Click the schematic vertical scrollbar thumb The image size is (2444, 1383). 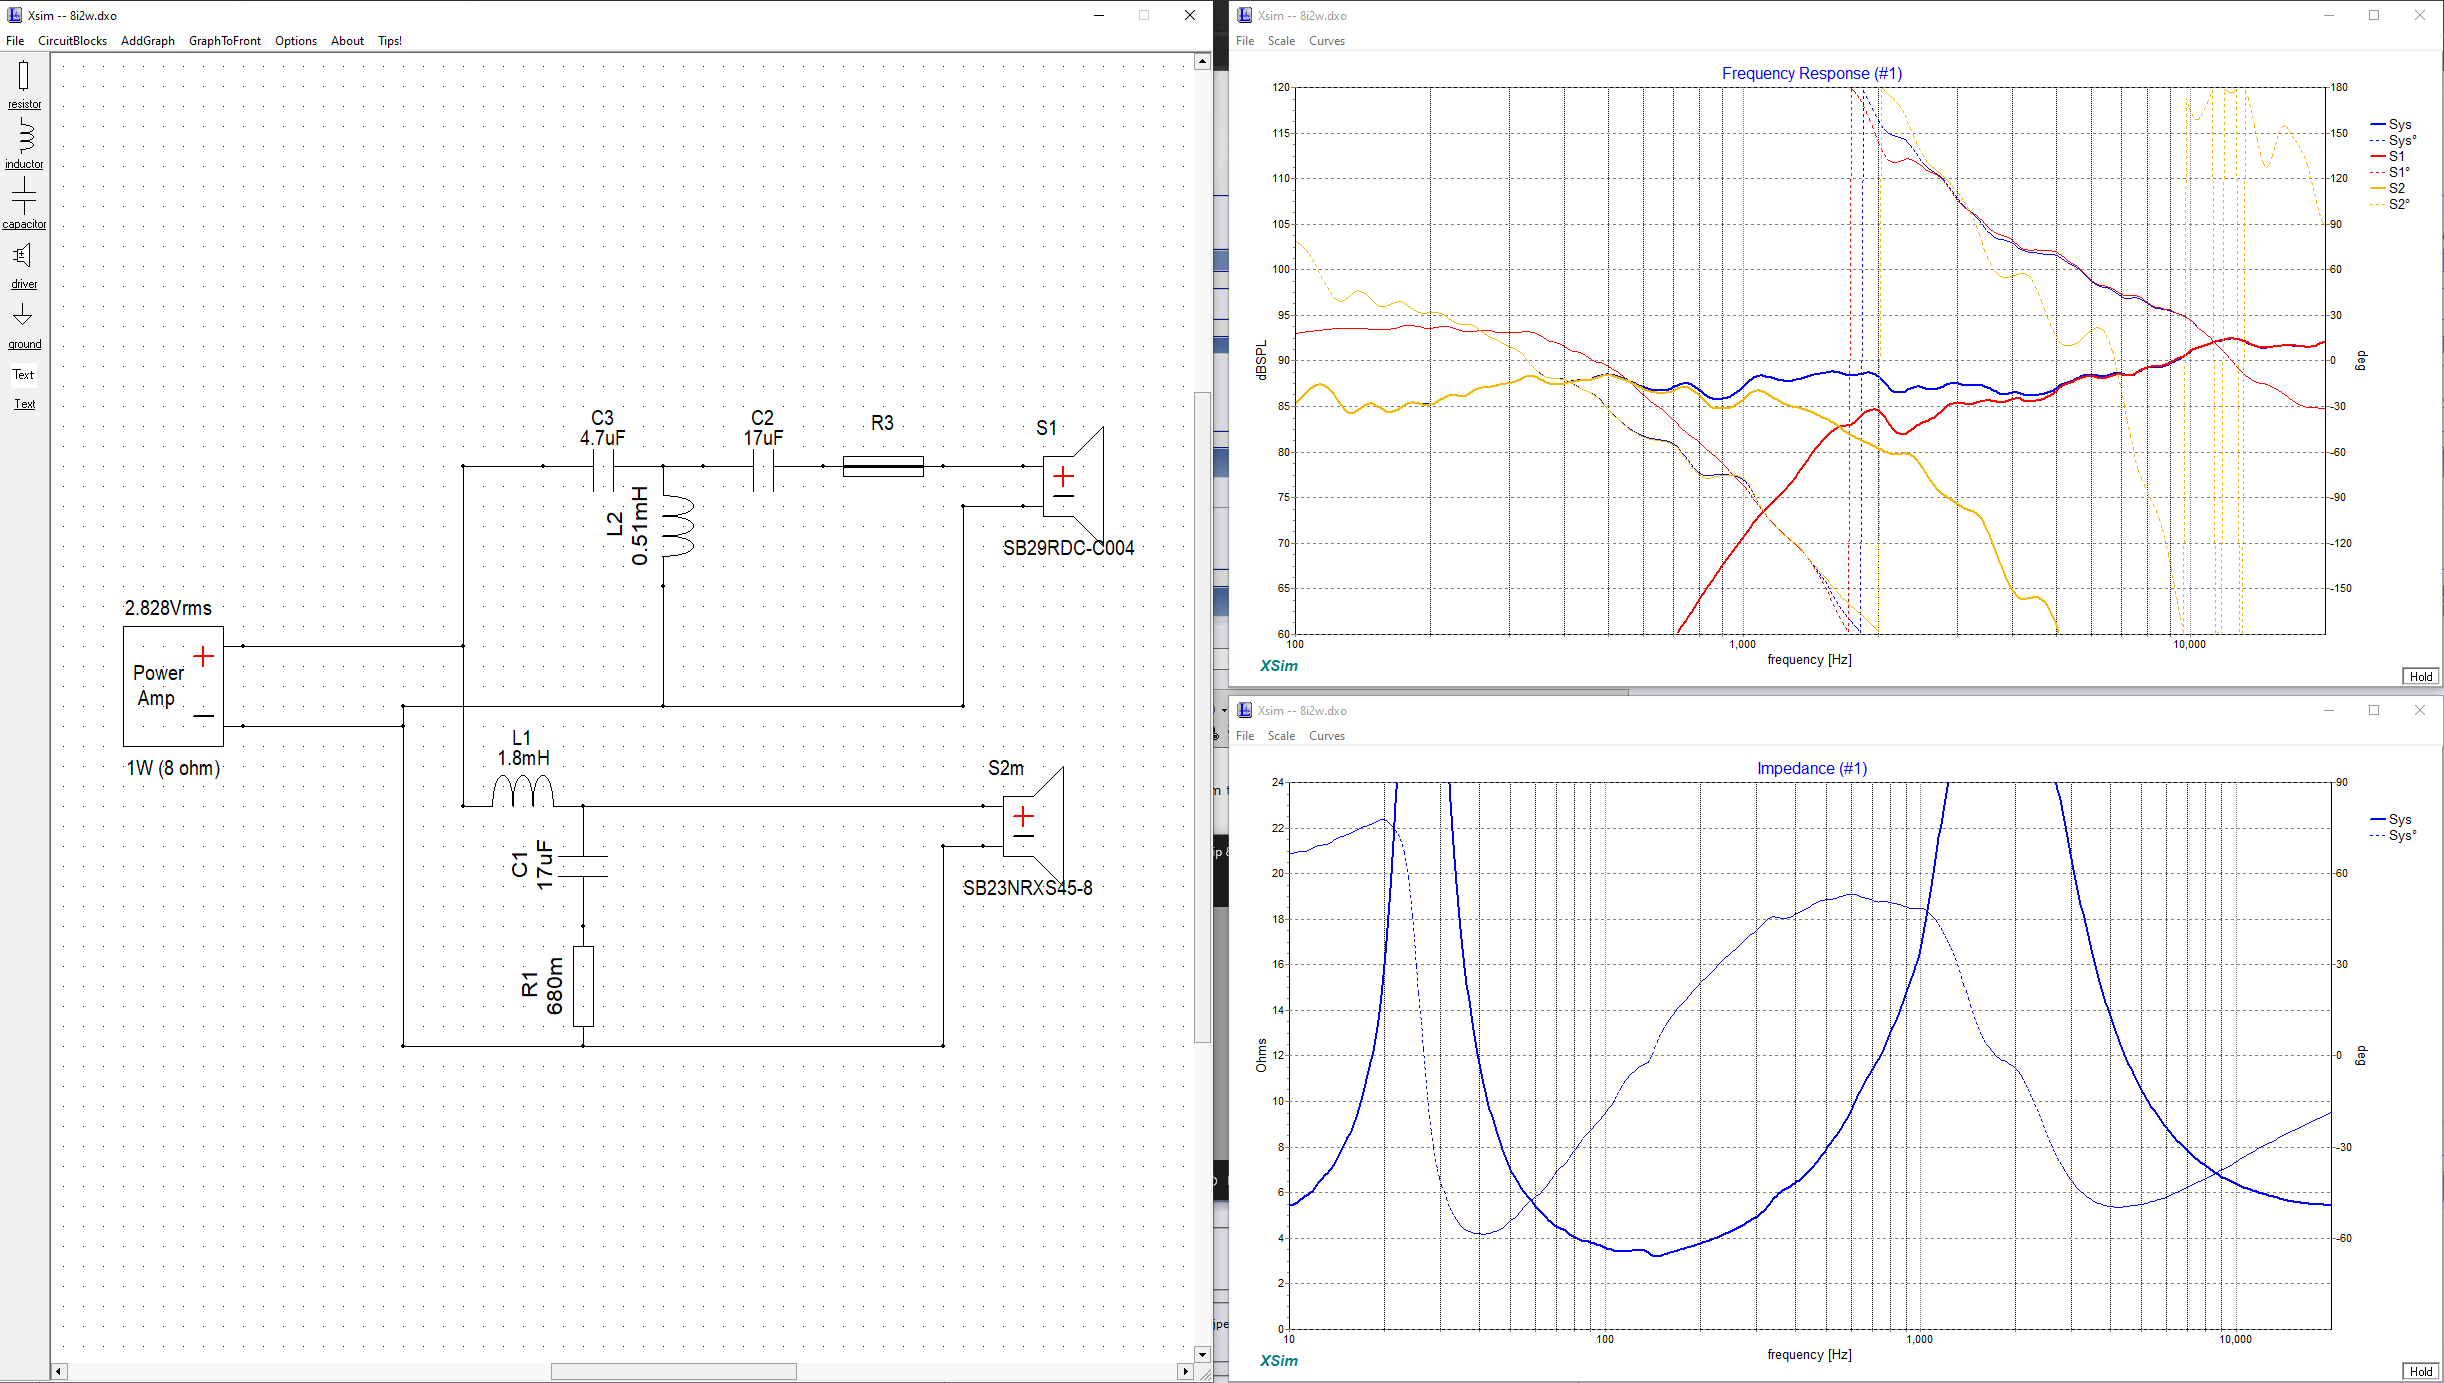click(x=1202, y=718)
